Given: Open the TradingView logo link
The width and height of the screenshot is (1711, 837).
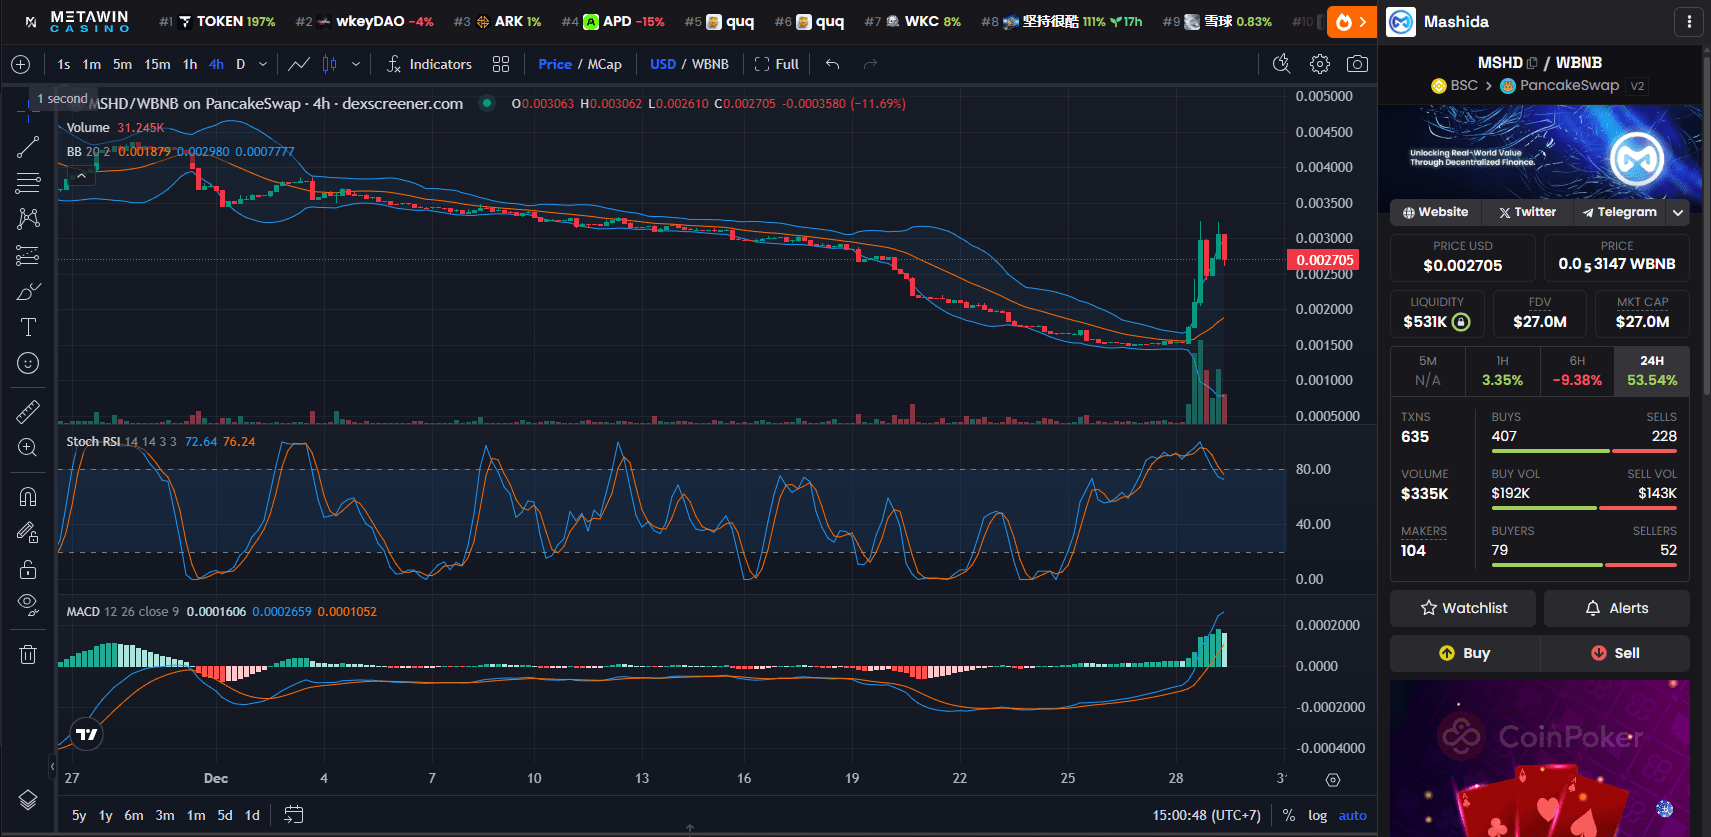Looking at the screenshot, I should [87, 734].
